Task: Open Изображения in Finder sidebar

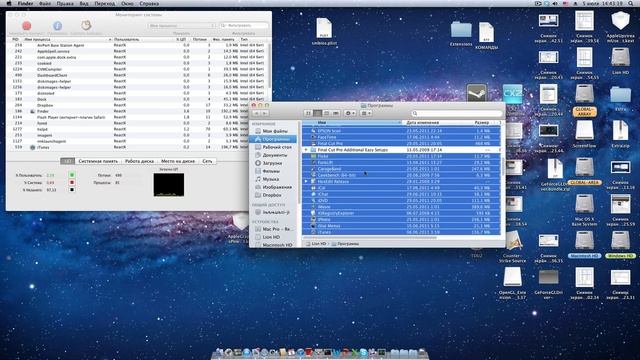Action: (x=277, y=187)
